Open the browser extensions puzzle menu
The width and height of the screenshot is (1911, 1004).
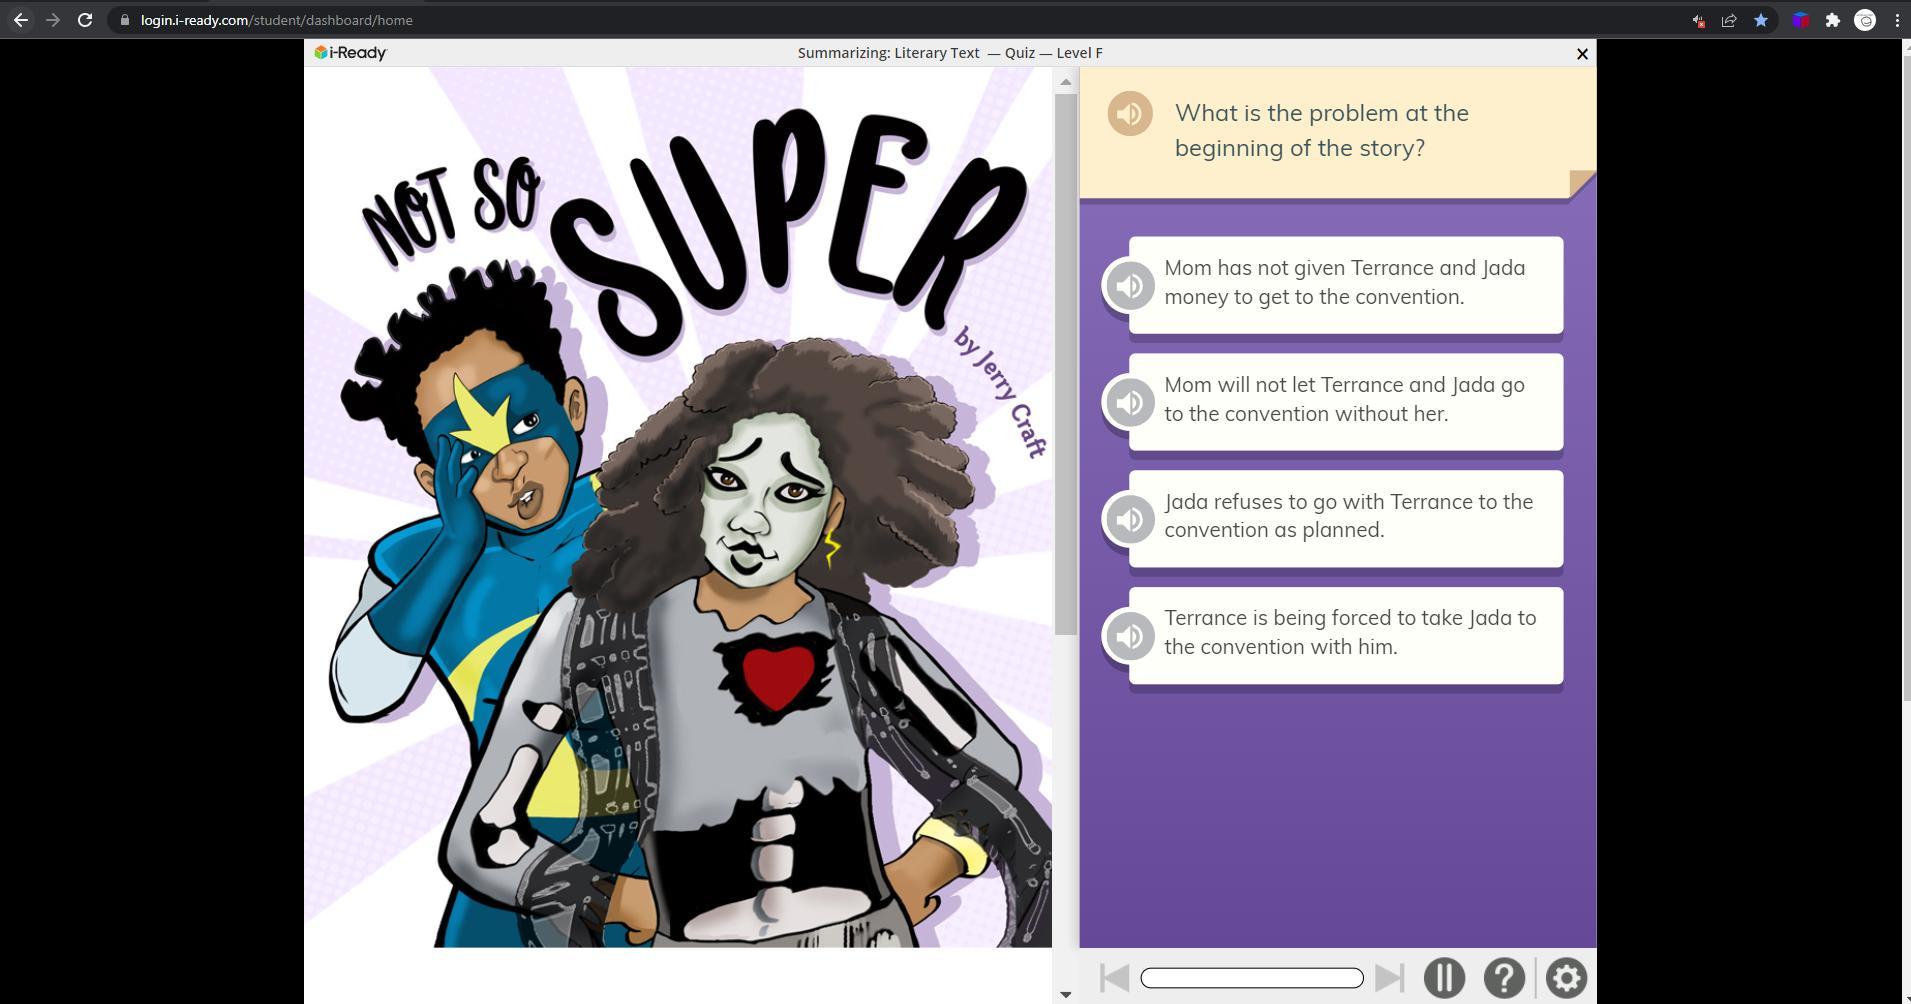[x=1833, y=20]
